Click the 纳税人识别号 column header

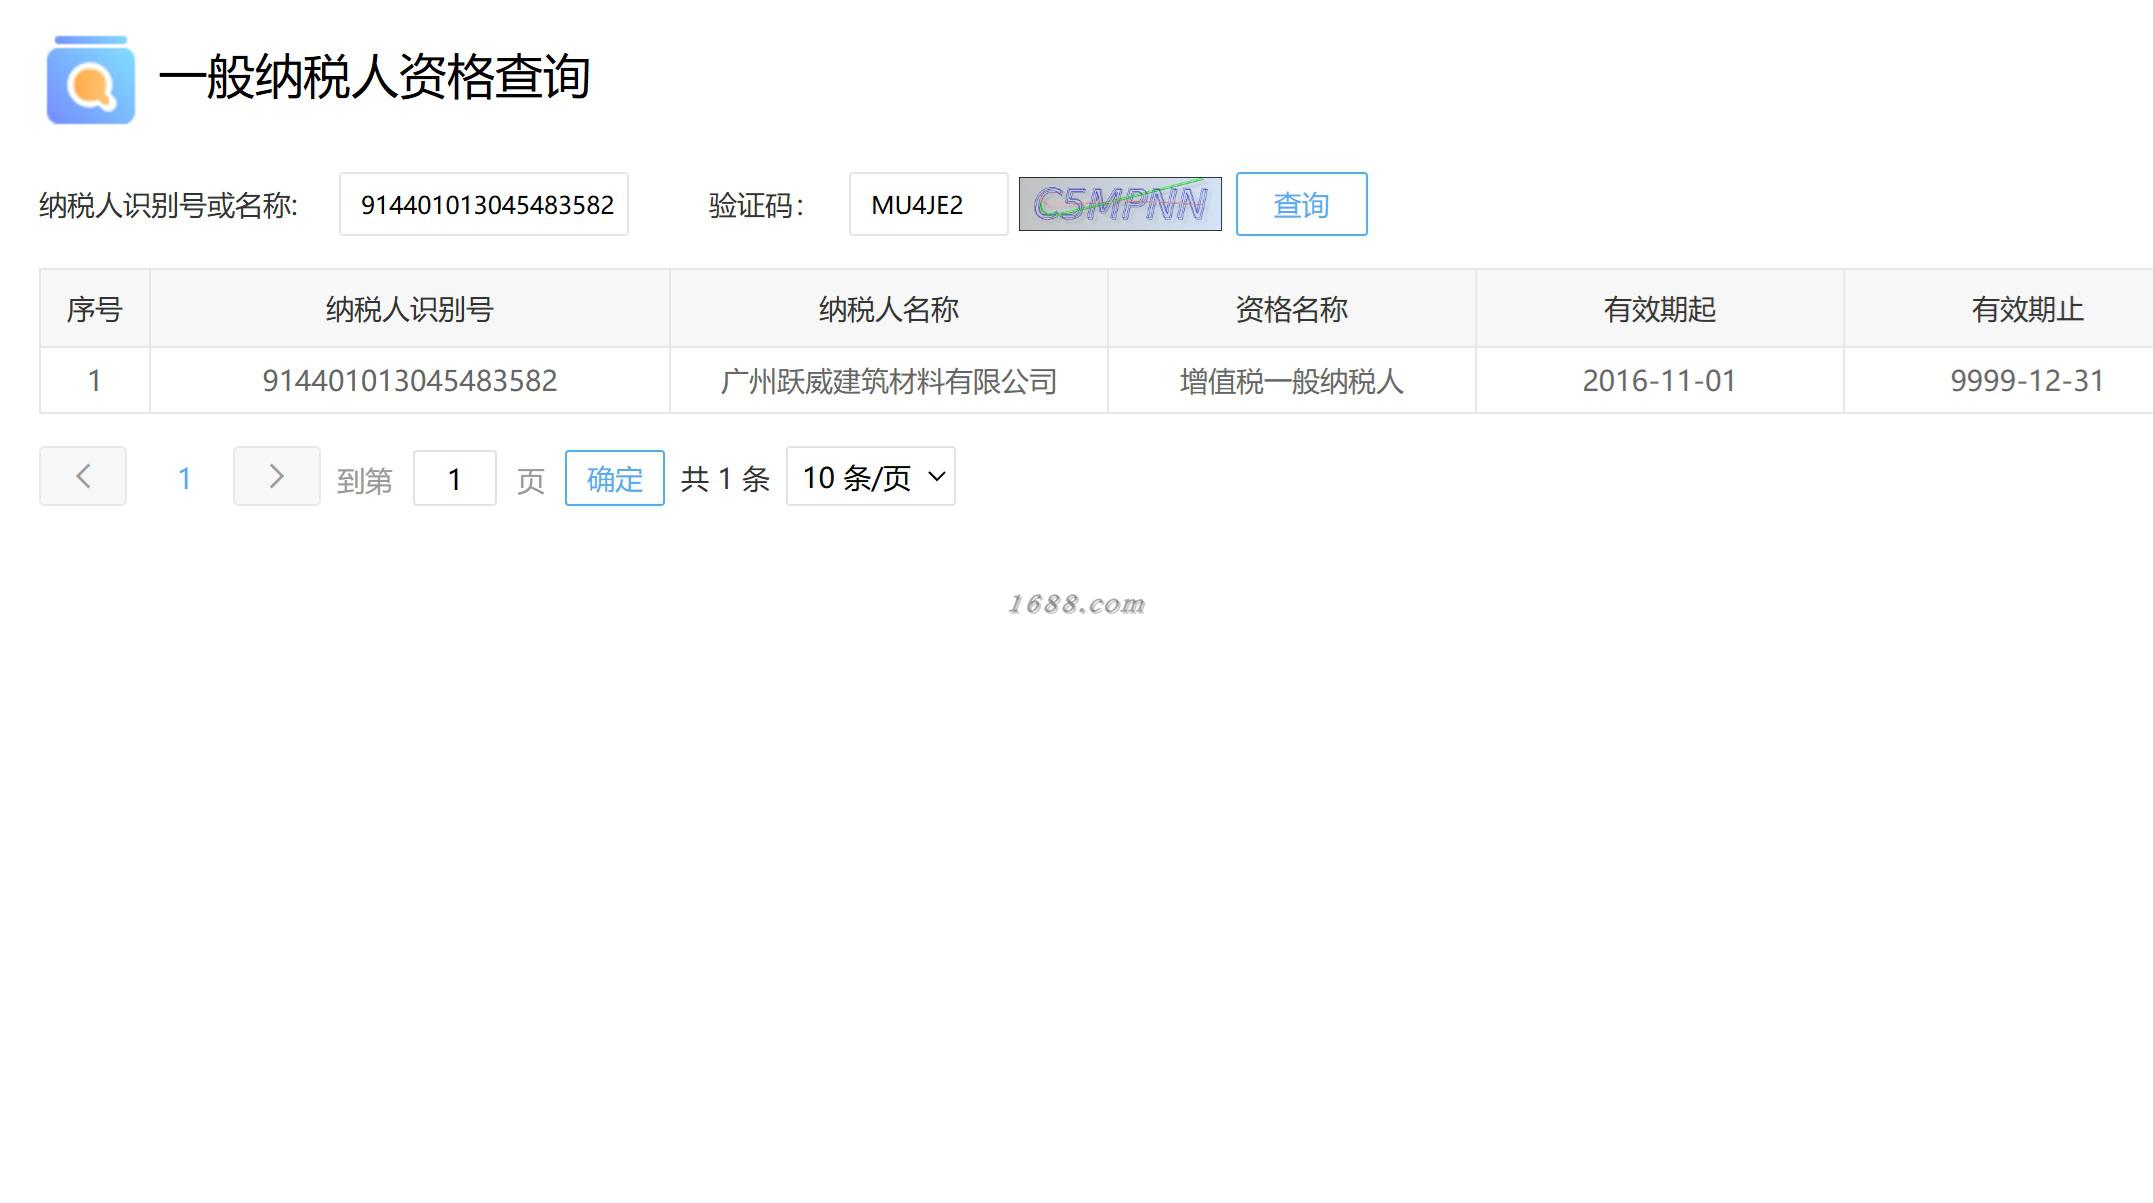[409, 309]
